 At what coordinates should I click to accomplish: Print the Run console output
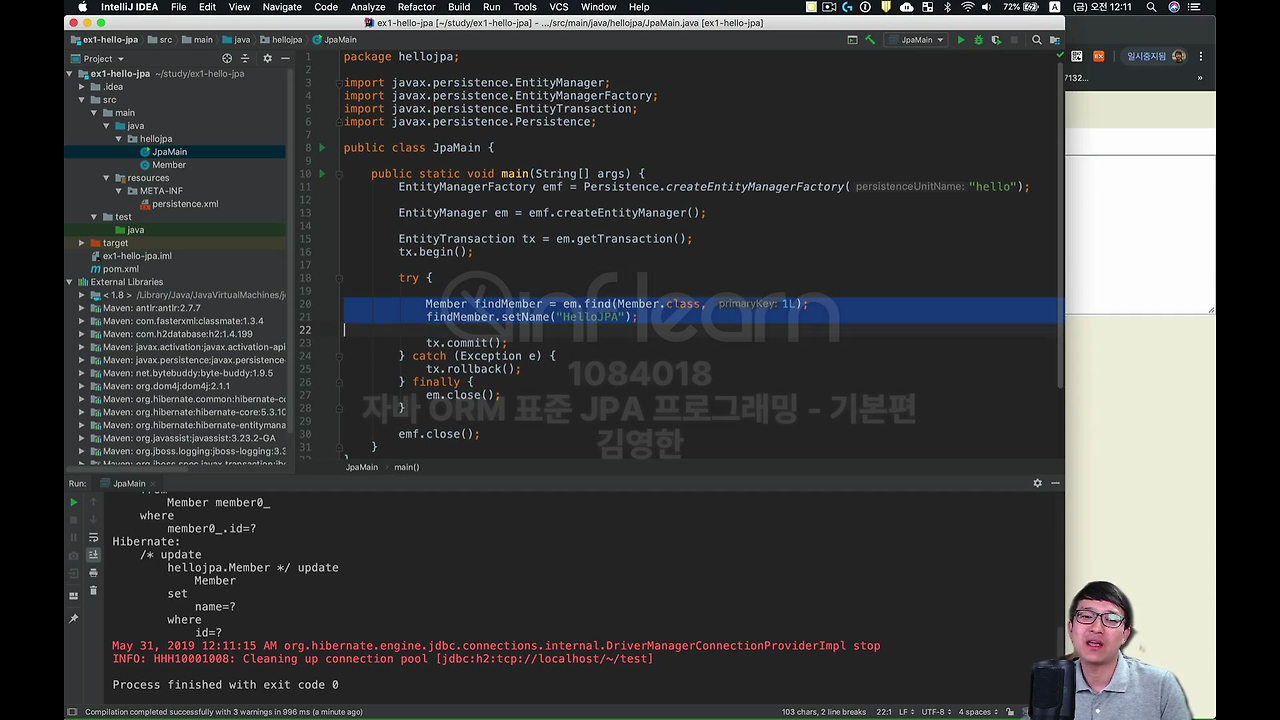coord(93,573)
